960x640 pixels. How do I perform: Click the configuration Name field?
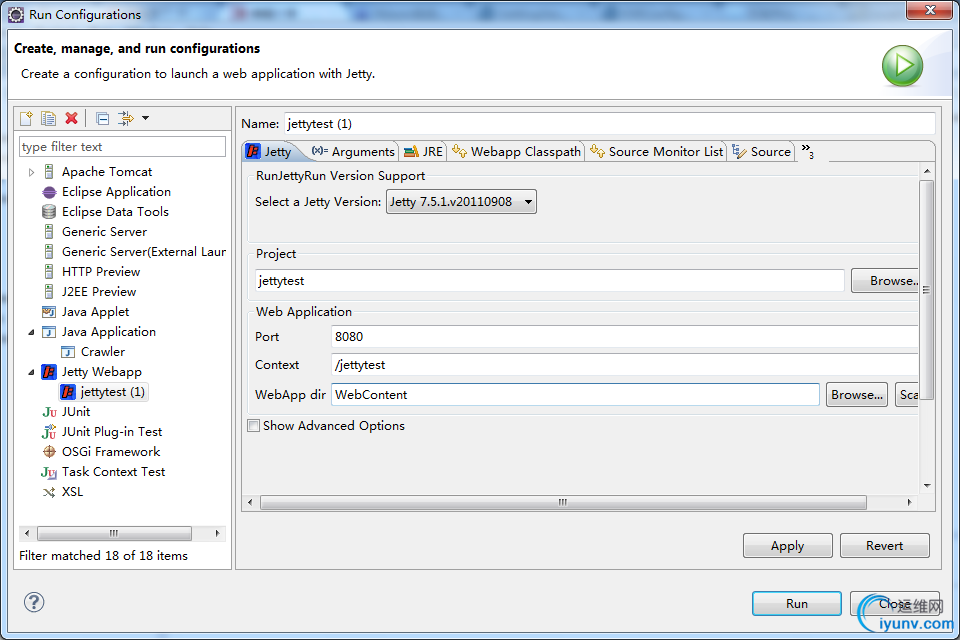click(x=609, y=124)
